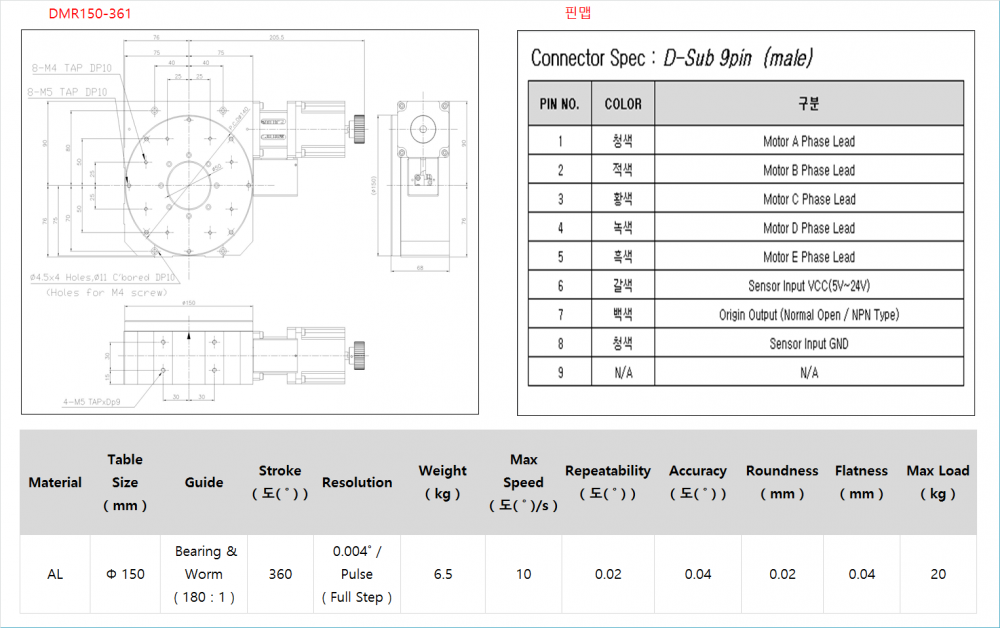Image resolution: width=1000 pixels, height=628 pixels.
Task: Click the 구분 column header
Action: (808, 104)
